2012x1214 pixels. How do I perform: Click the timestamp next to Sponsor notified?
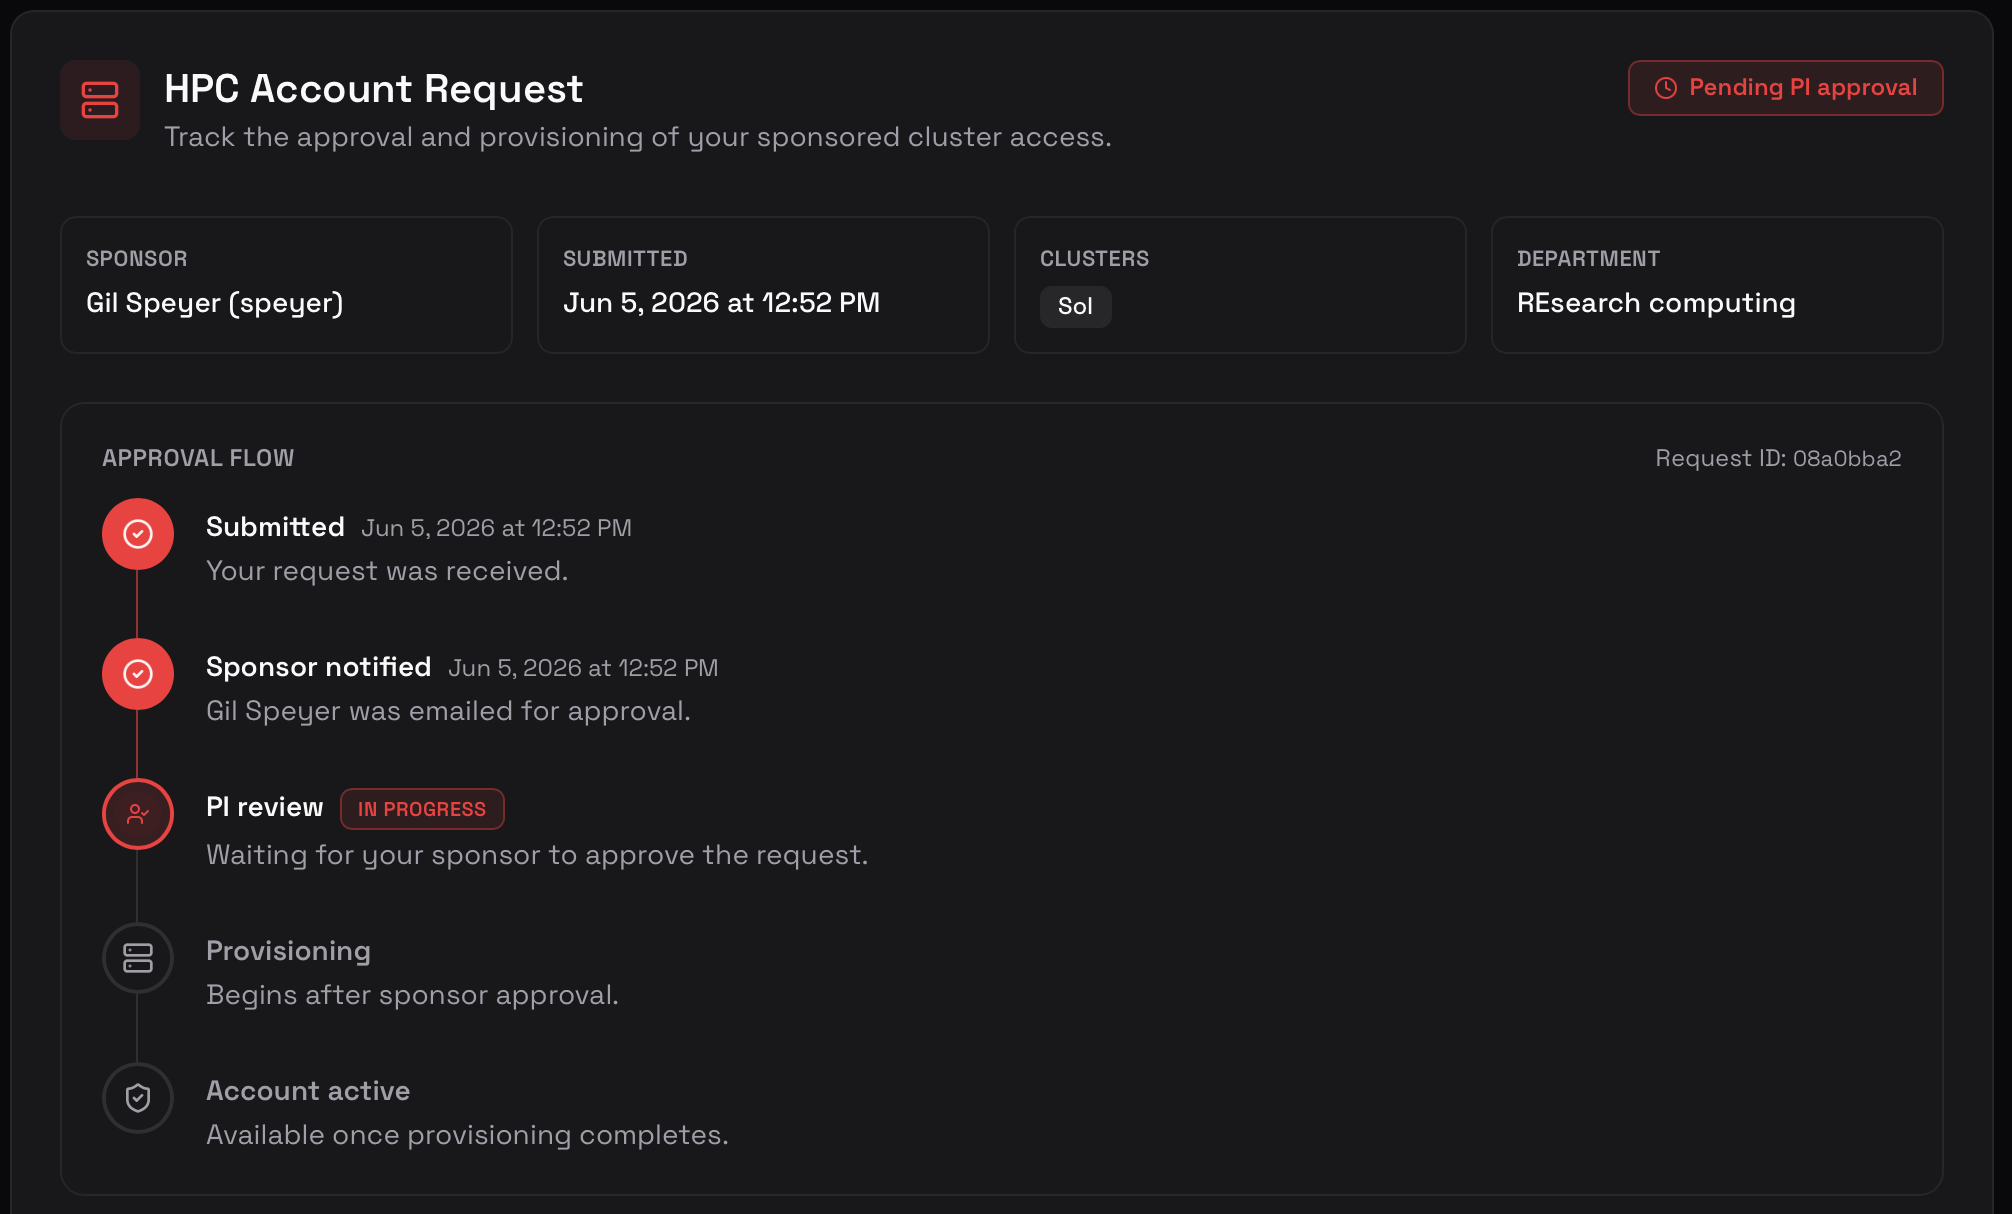pos(583,668)
